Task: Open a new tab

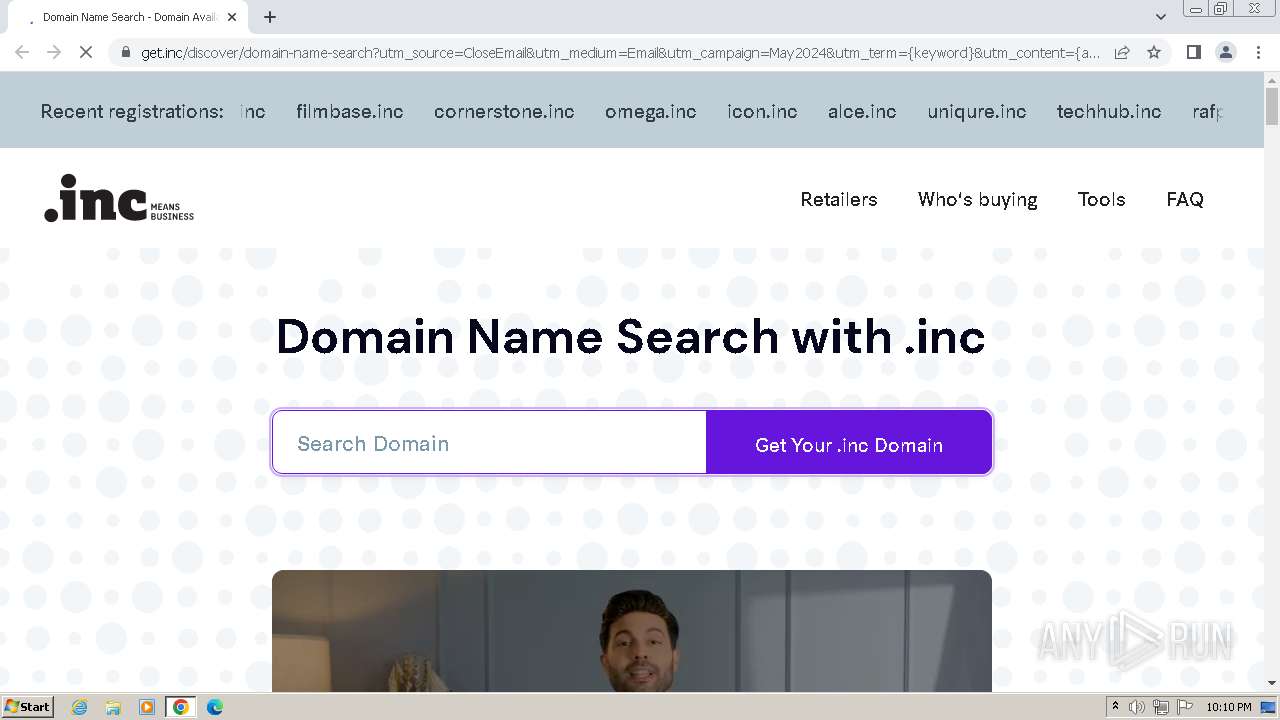Action: [270, 17]
